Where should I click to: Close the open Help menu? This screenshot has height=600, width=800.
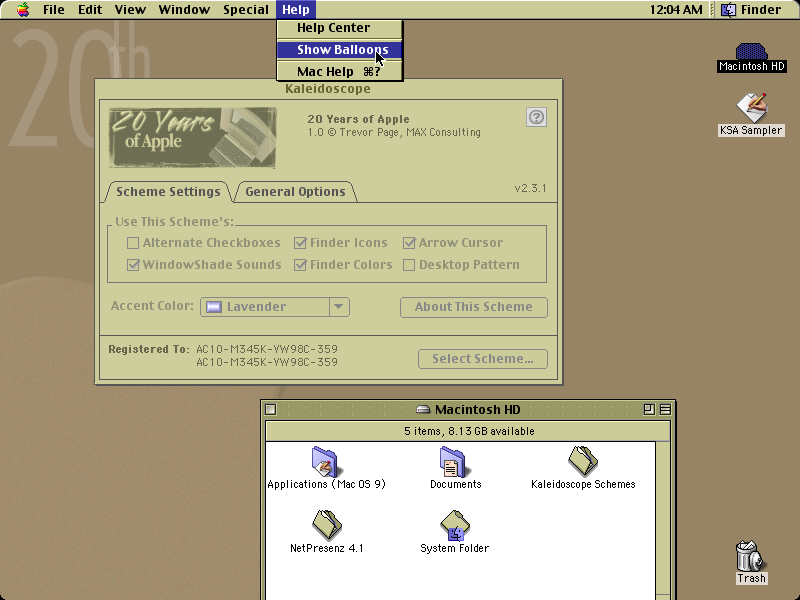295,10
